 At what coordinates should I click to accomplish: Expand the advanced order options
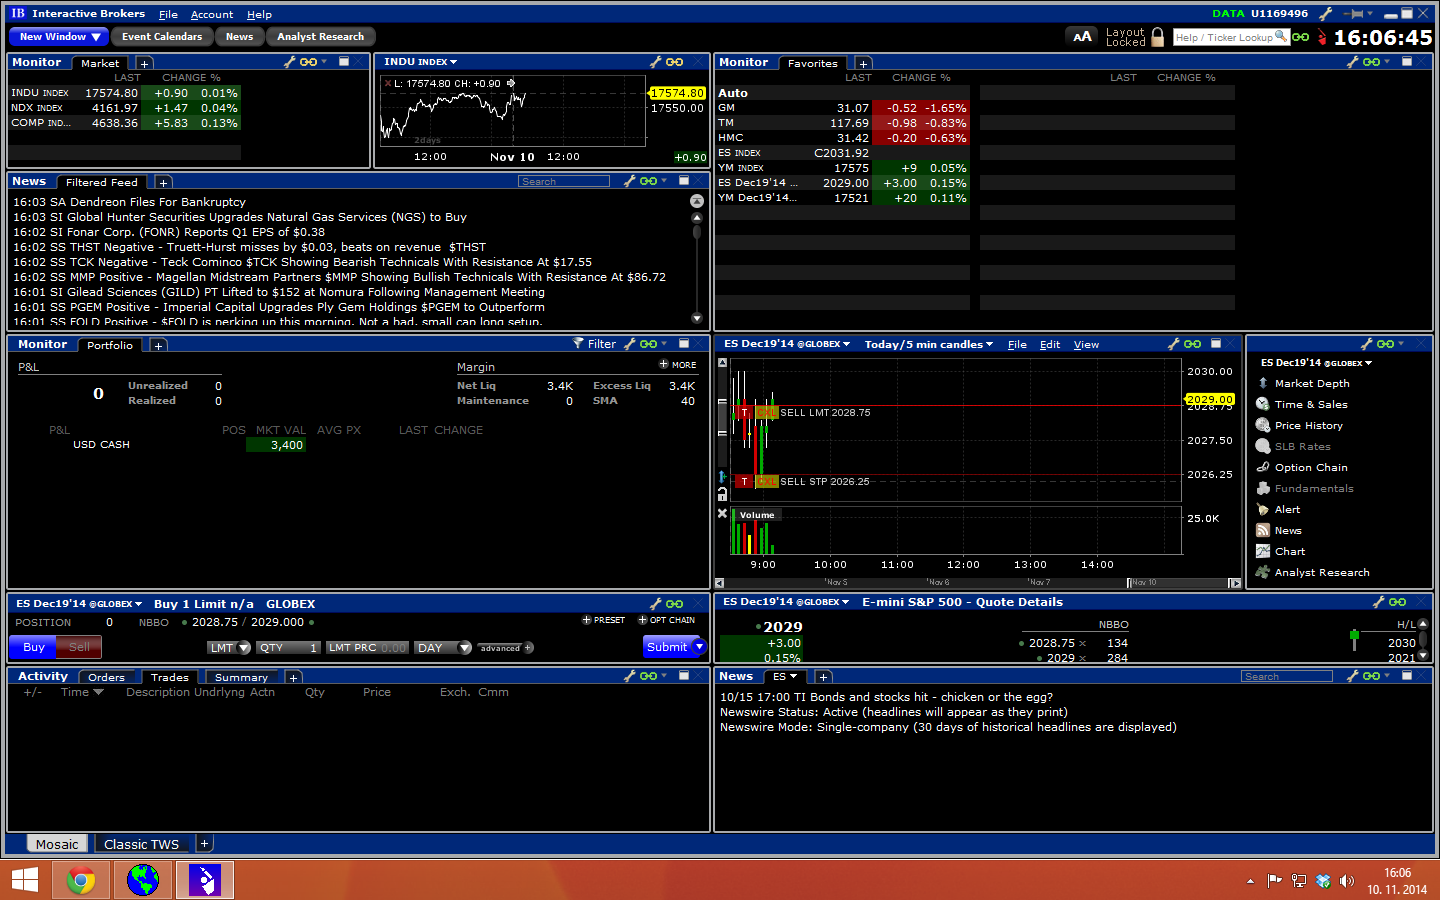coord(505,648)
